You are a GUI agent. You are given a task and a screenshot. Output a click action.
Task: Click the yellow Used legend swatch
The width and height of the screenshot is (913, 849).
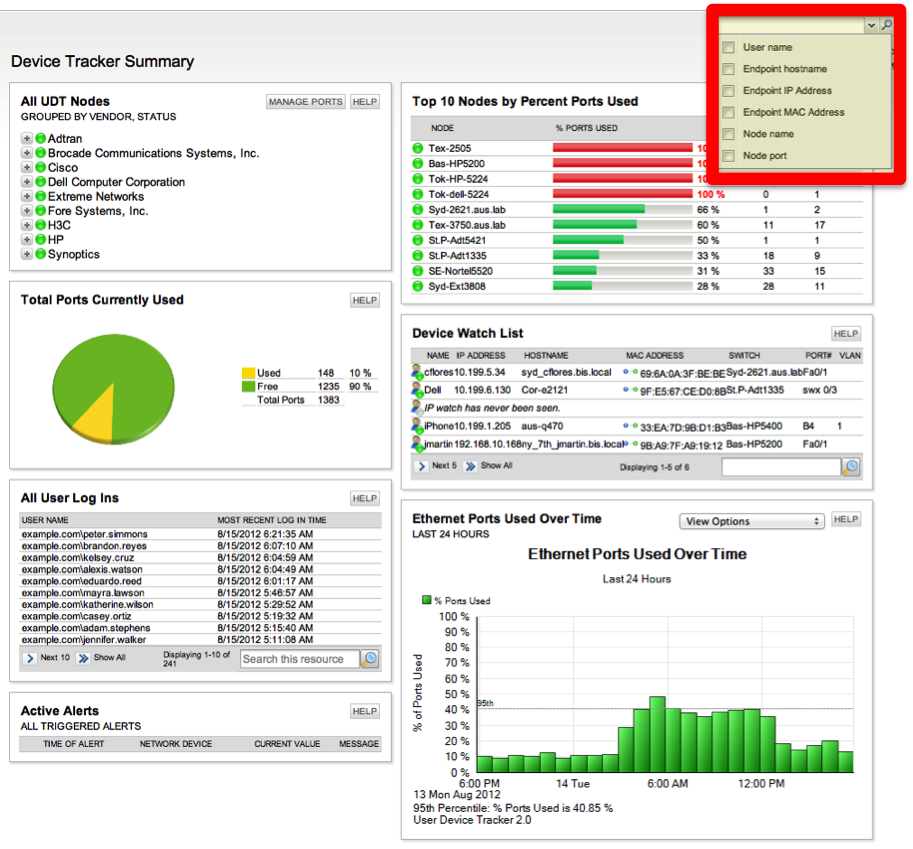pos(249,373)
